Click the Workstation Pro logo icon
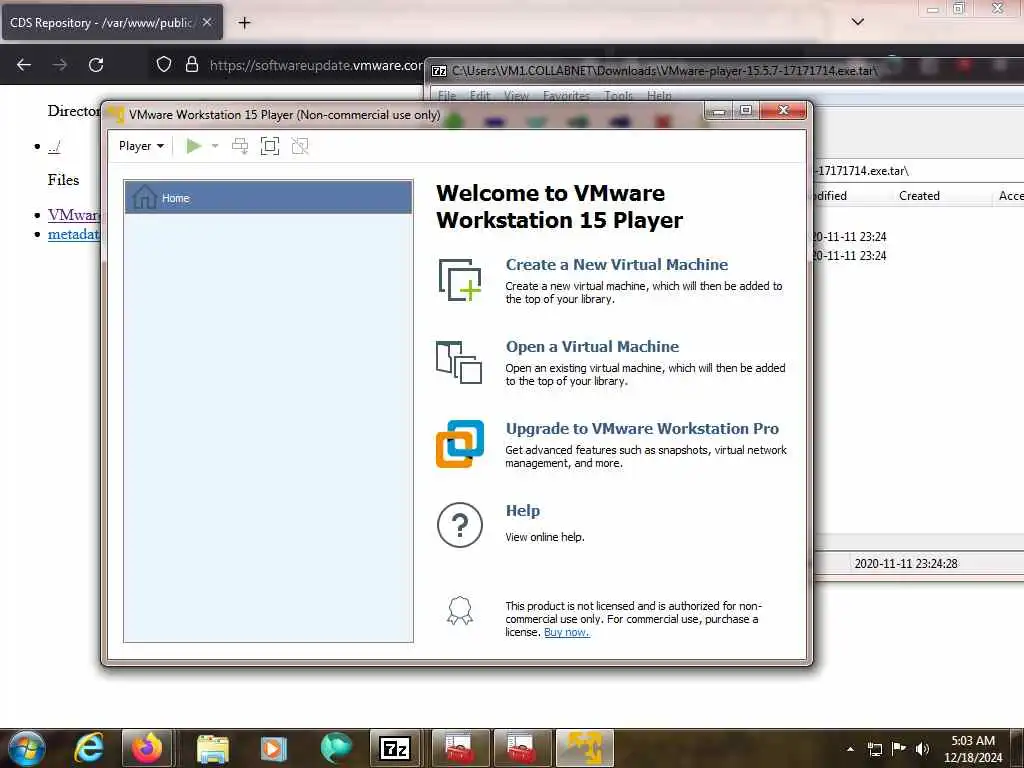Viewport: 1024px width, 768px height. coord(460,444)
